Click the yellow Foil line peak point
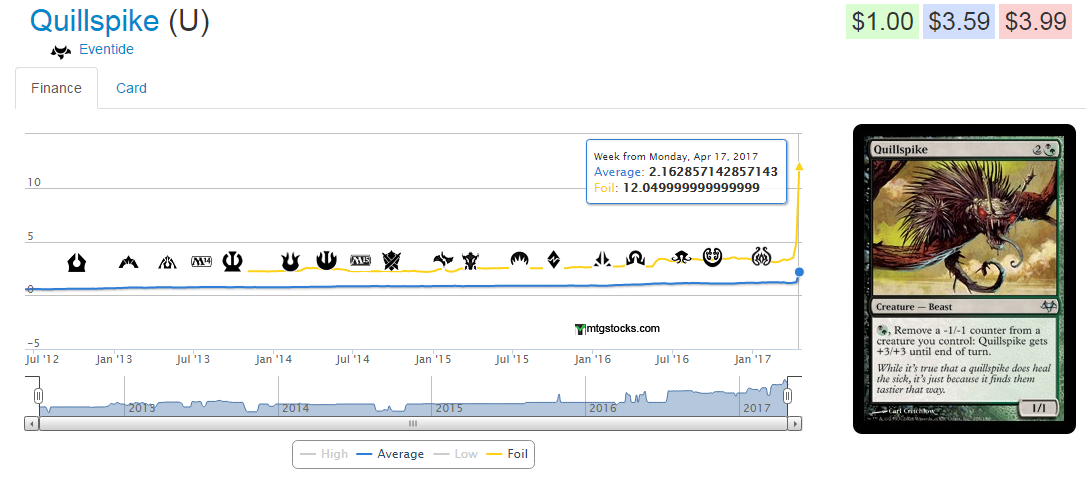The height and width of the screenshot is (479, 1086). pyautogui.click(x=799, y=165)
